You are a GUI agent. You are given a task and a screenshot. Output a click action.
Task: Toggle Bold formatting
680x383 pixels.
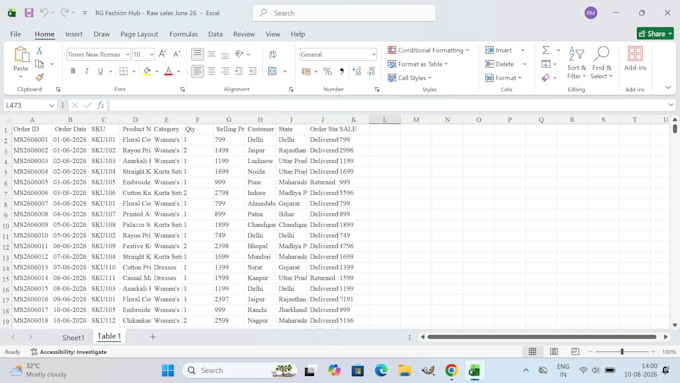(x=73, y=71)
